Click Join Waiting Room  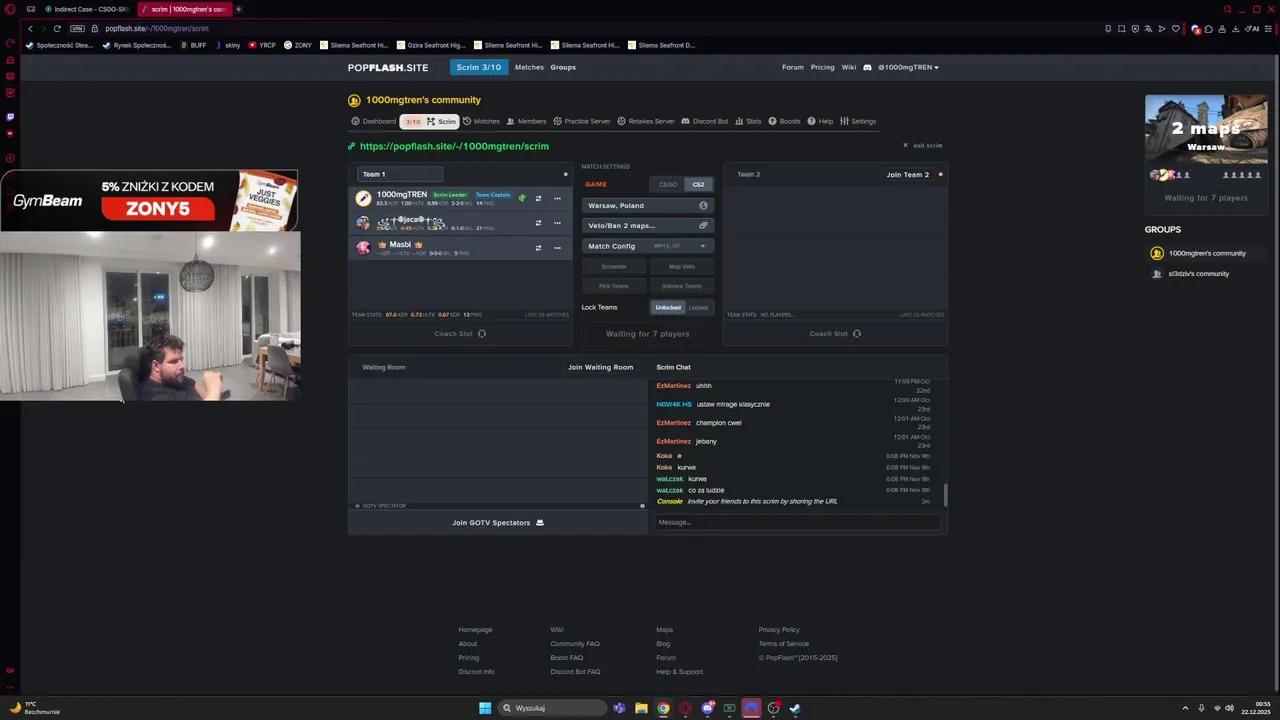[x=600, y=367]
